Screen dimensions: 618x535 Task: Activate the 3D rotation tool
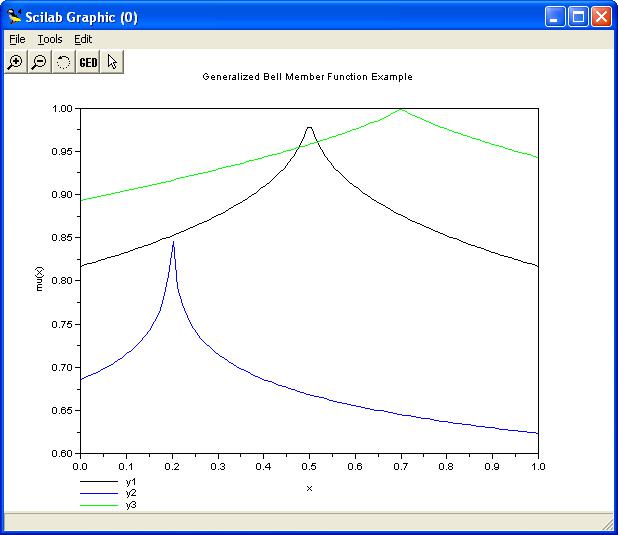[63, 62]
